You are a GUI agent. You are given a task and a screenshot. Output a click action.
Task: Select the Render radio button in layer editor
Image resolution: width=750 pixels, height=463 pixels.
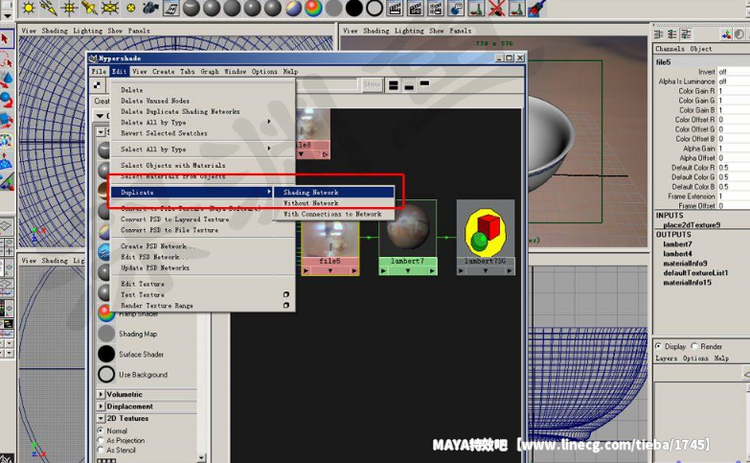click(x=695, y=346)
